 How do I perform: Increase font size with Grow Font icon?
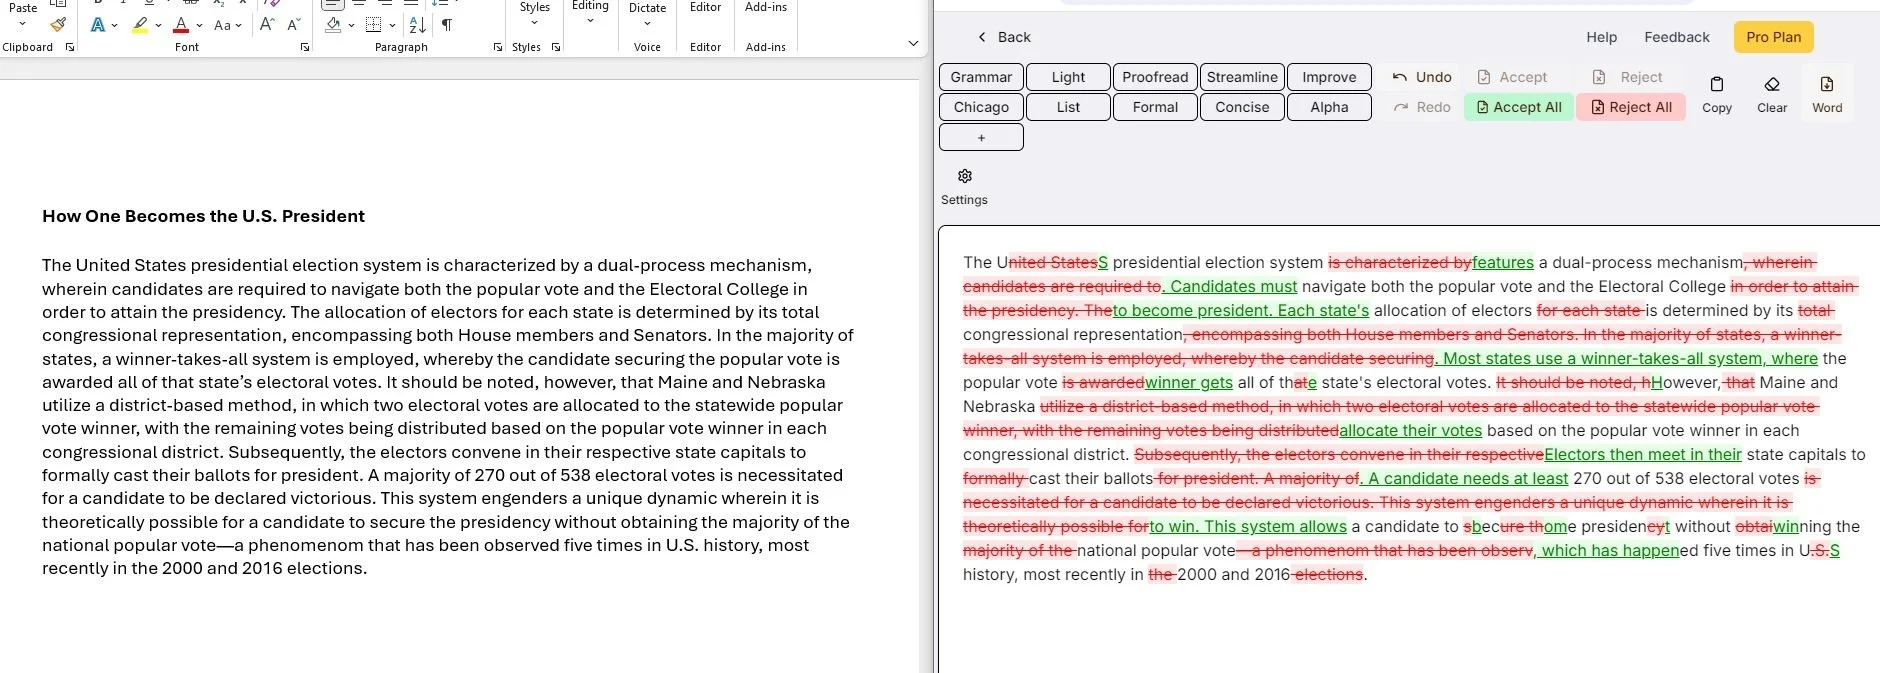point(267,24)
